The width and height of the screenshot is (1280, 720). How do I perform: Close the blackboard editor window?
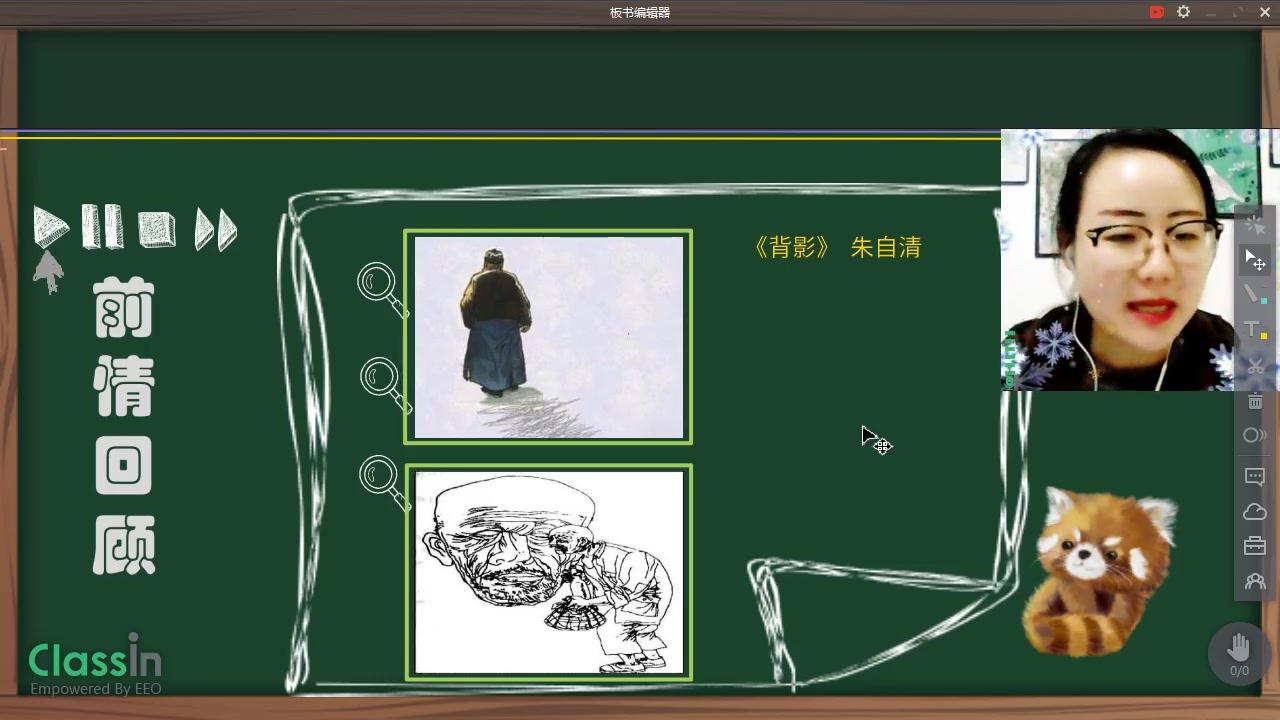coord(1265,12)
